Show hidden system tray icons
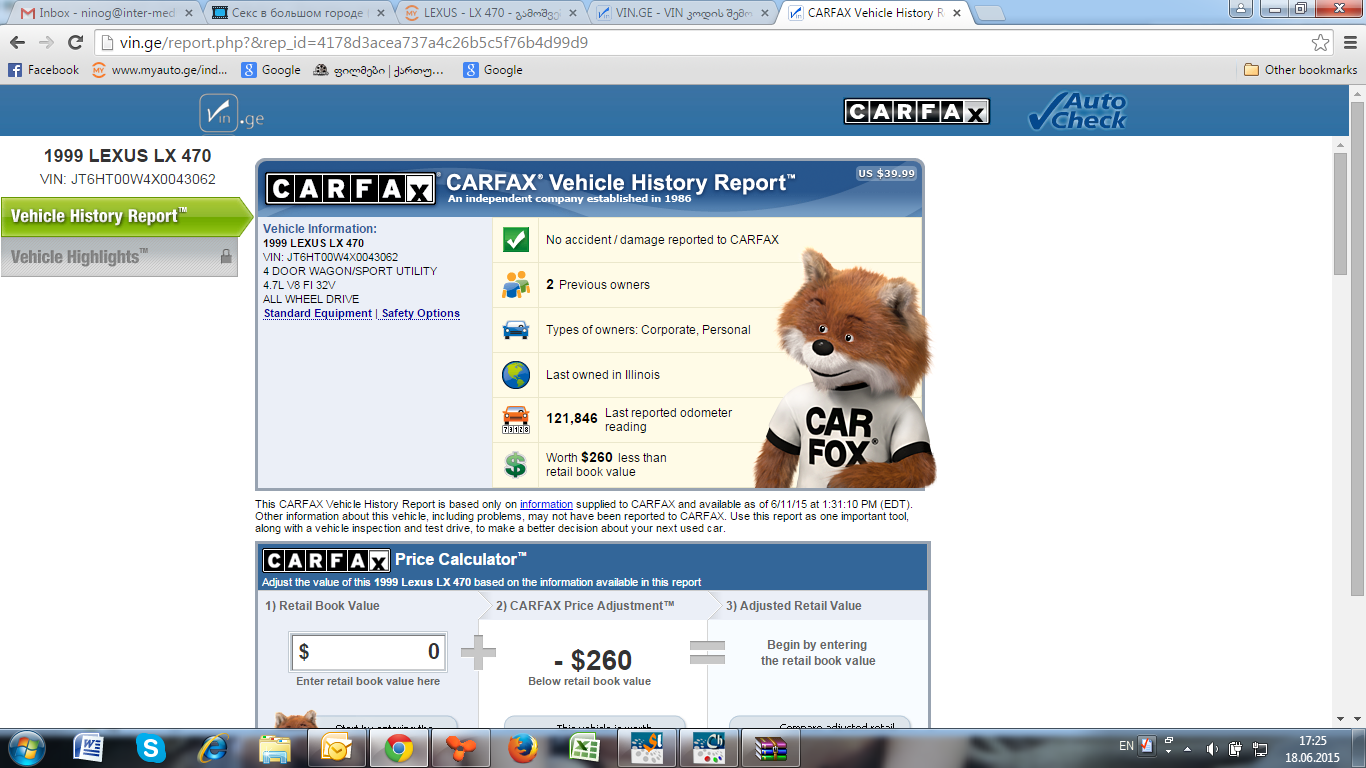Screen dimensions: 1366x768 tap(1190, 748)
